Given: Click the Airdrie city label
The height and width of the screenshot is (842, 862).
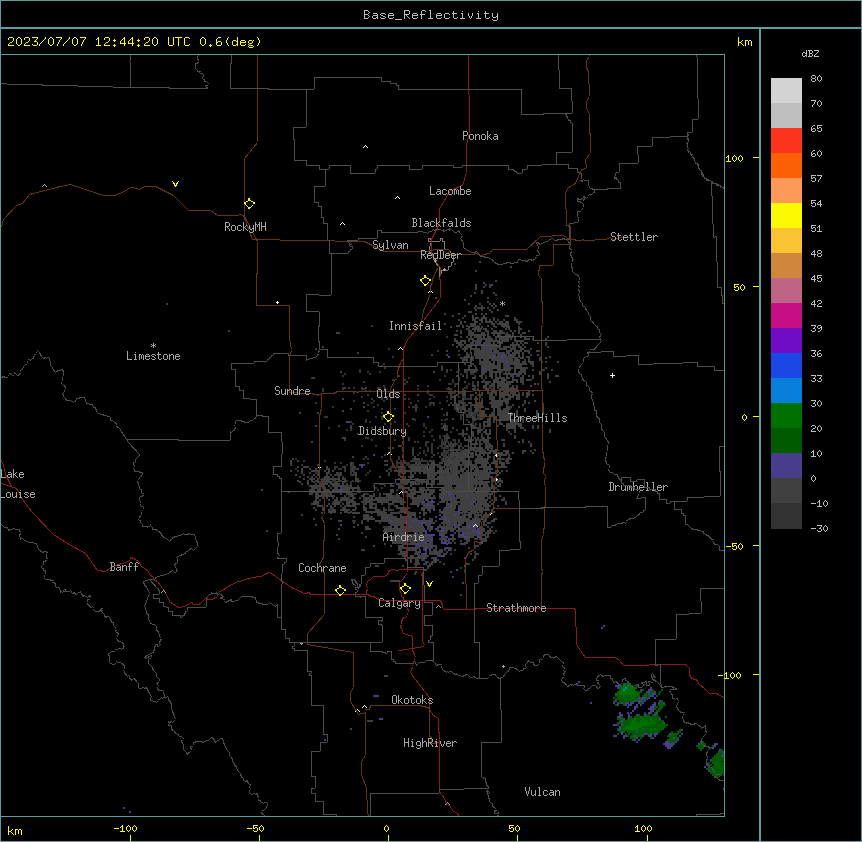Looking at the screenshot, I should [x=404, y=537].
